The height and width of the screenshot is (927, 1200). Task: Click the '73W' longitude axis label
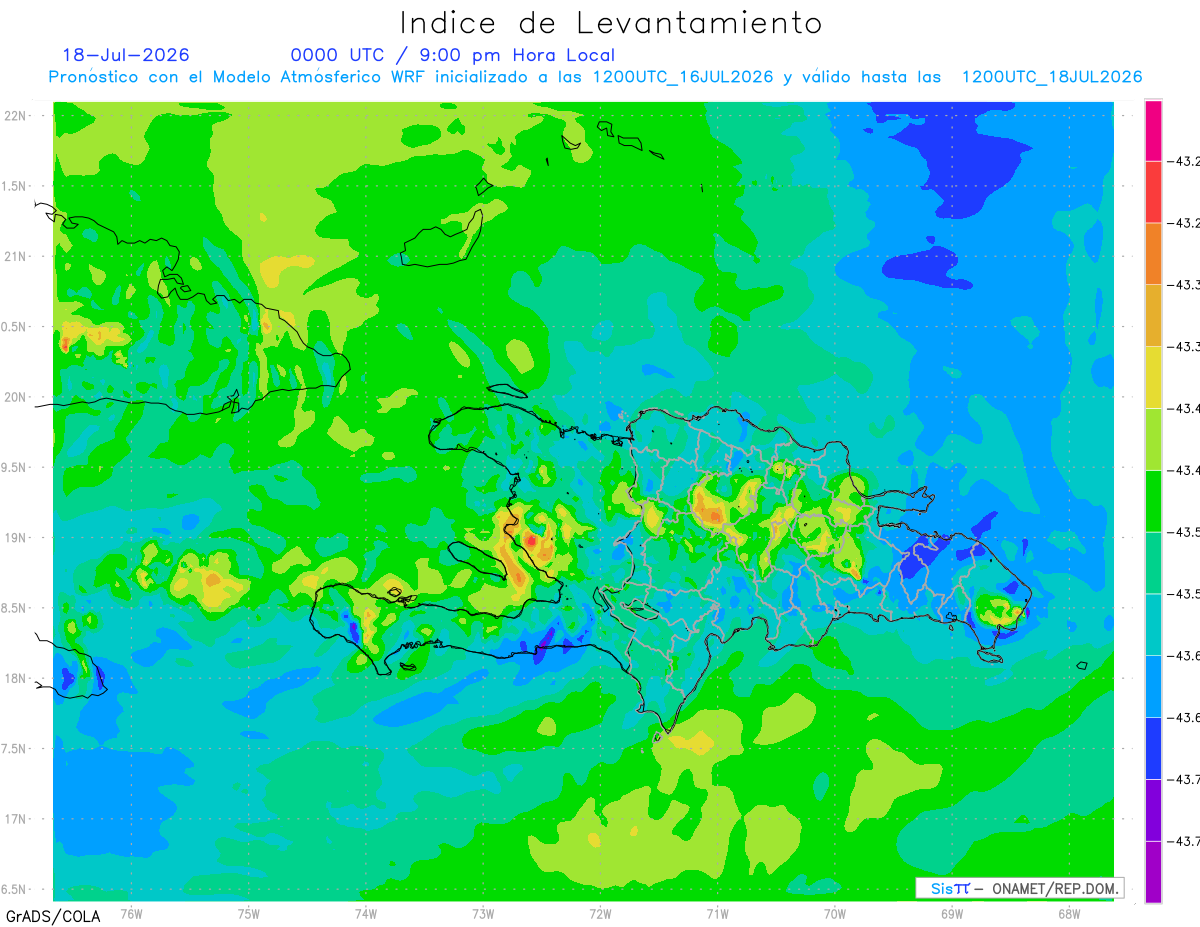(x=483, y=914)
